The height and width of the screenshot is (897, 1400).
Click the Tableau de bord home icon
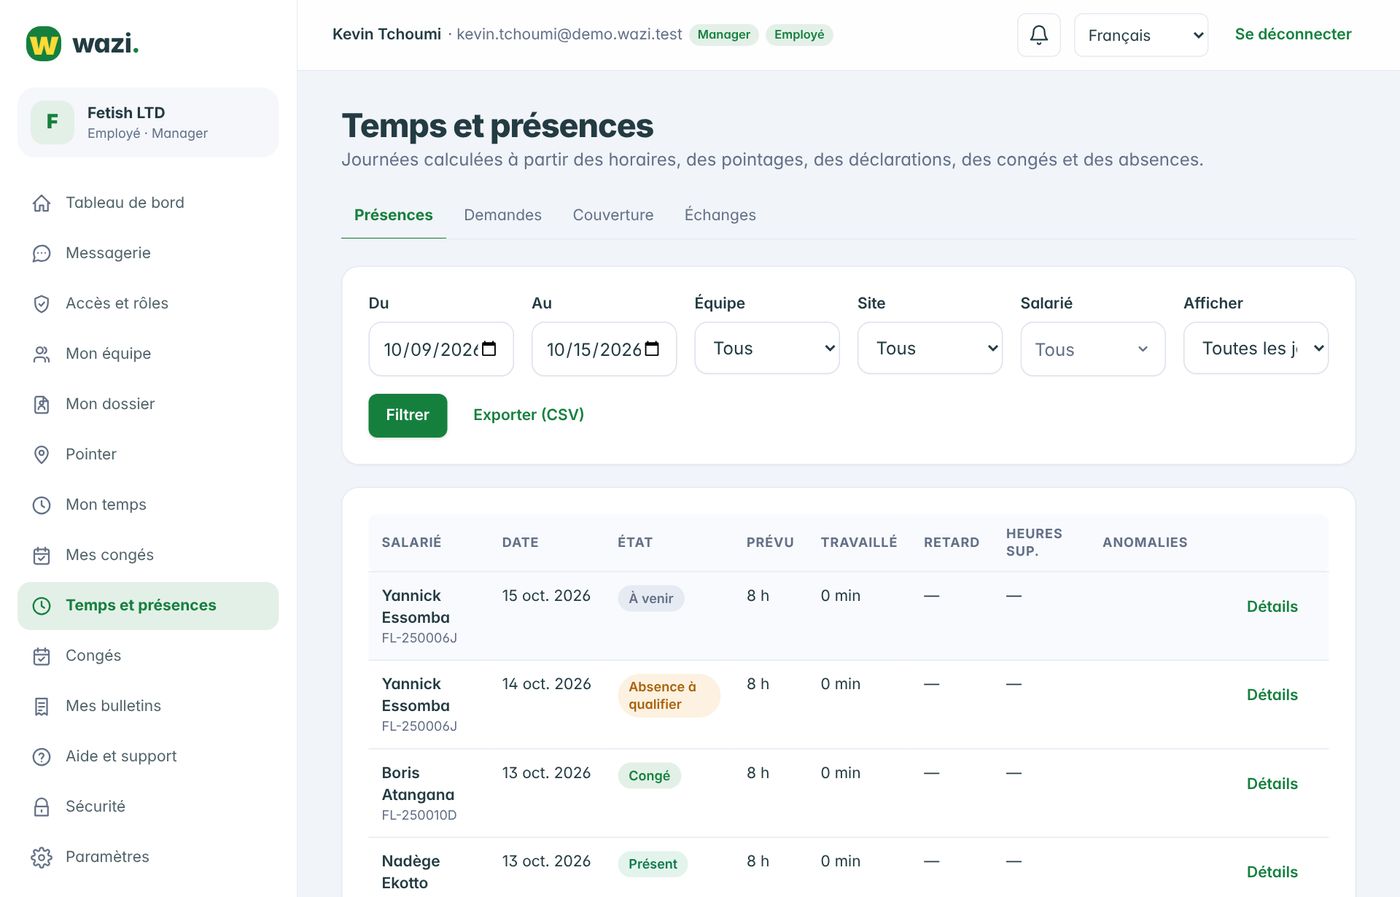click(41, 203)
